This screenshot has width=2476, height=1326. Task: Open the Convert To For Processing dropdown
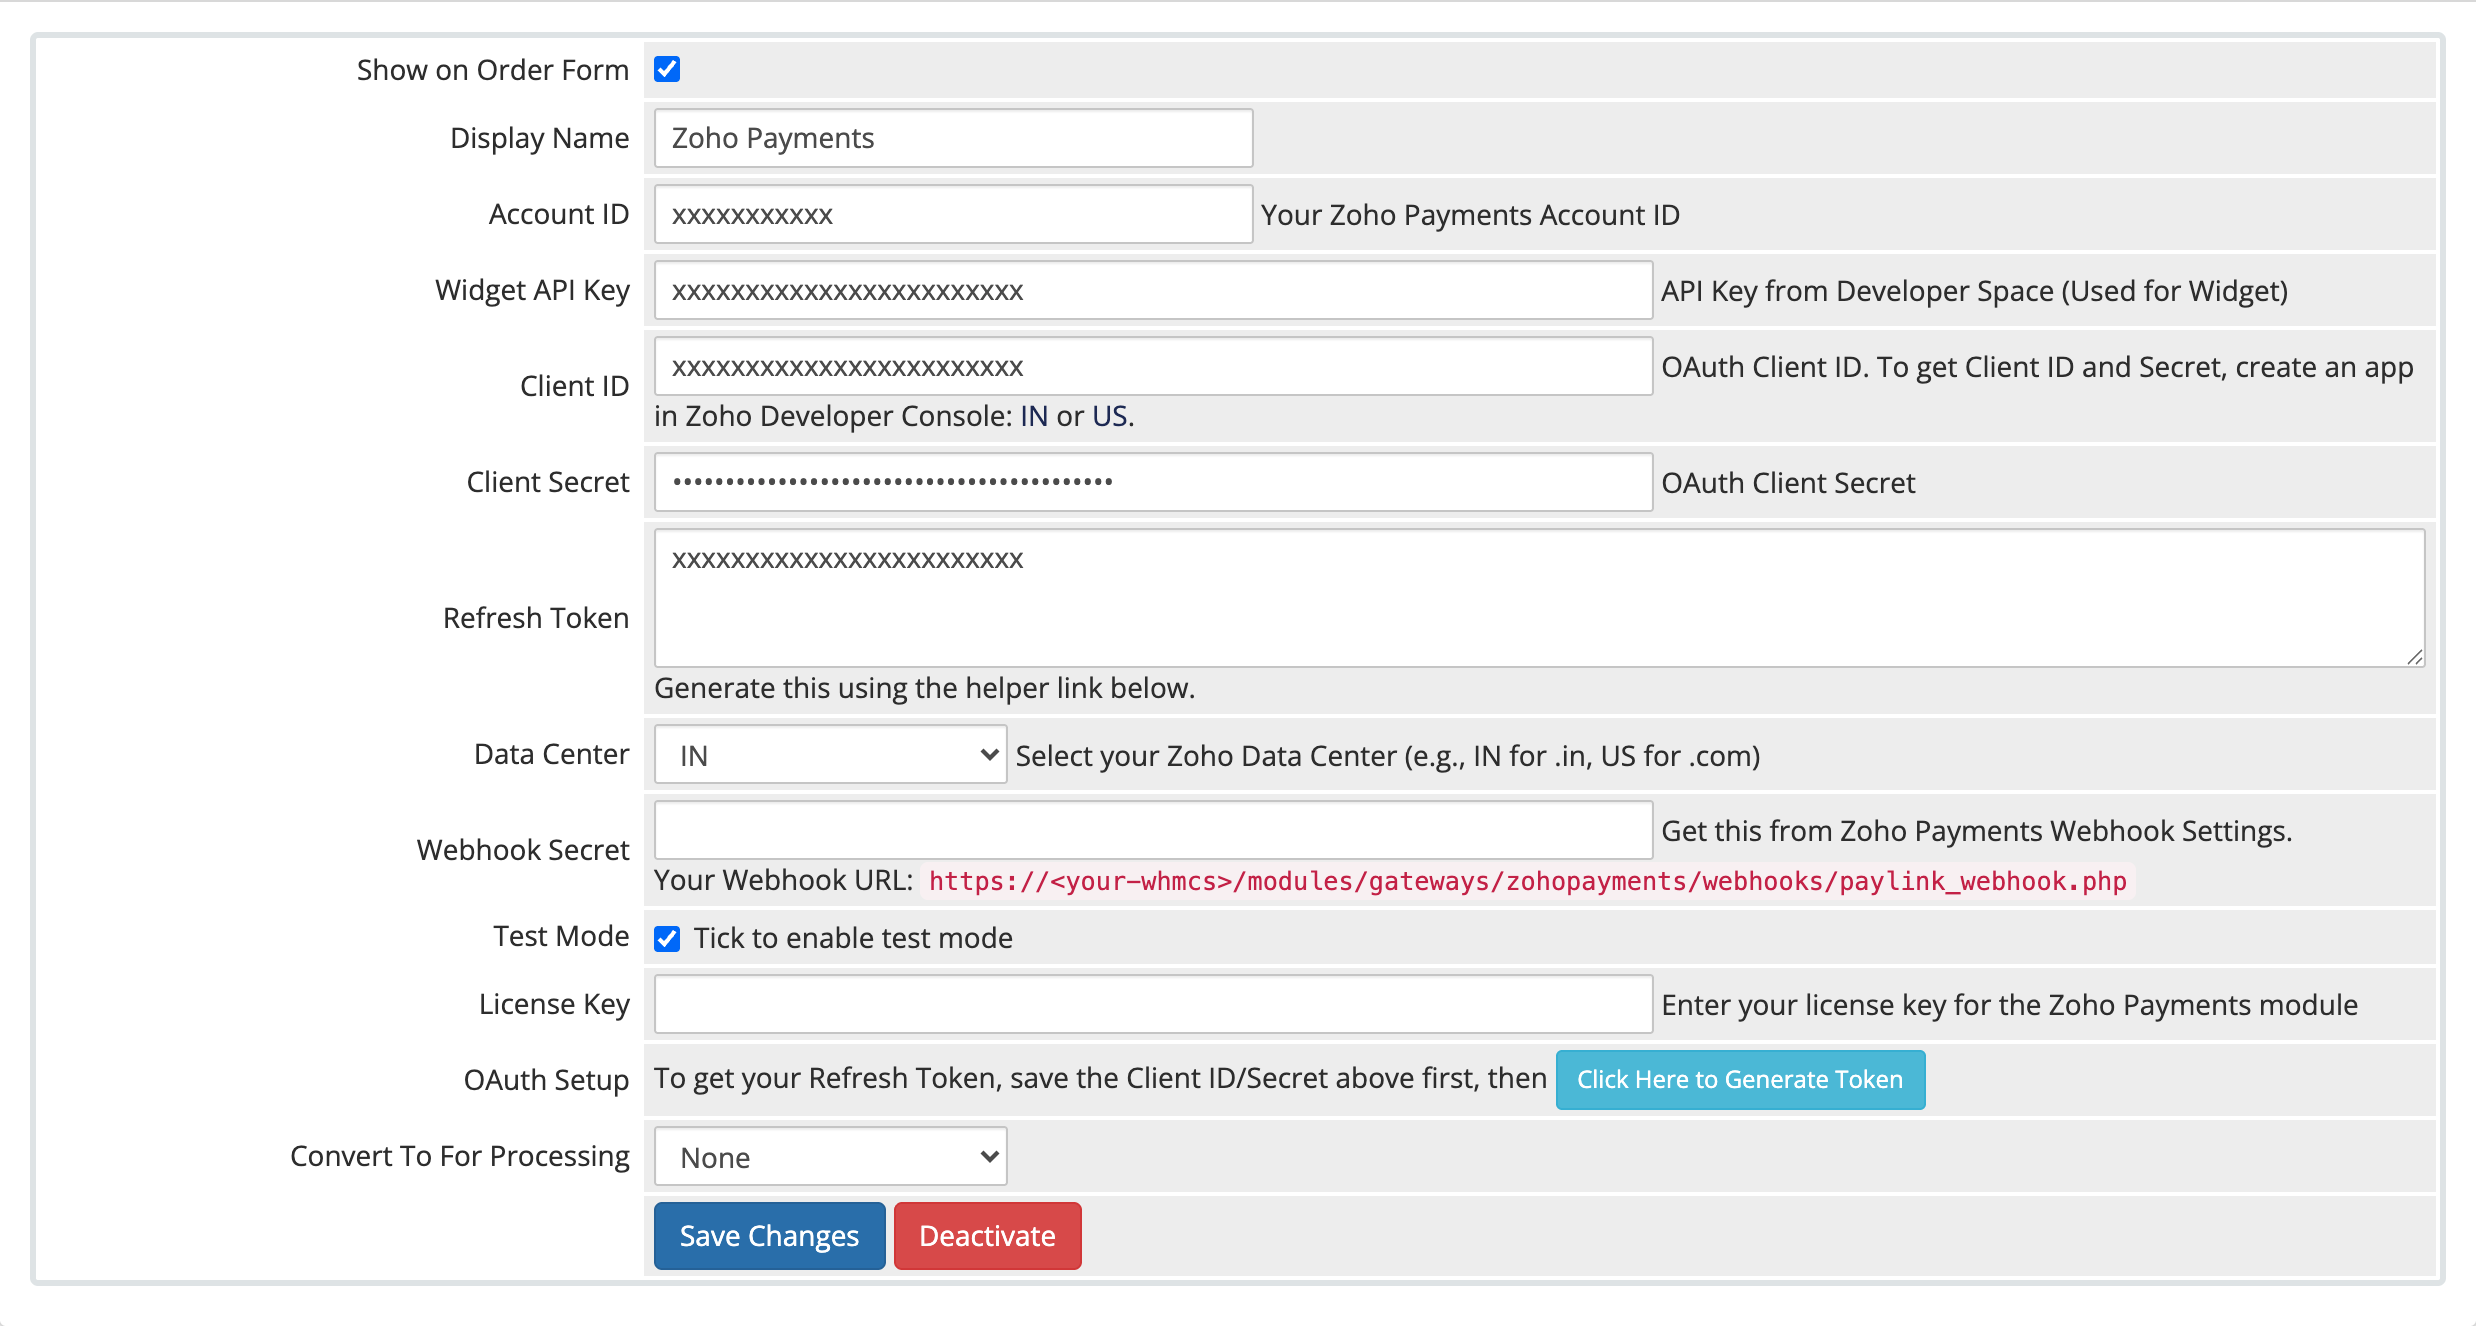830,1157
